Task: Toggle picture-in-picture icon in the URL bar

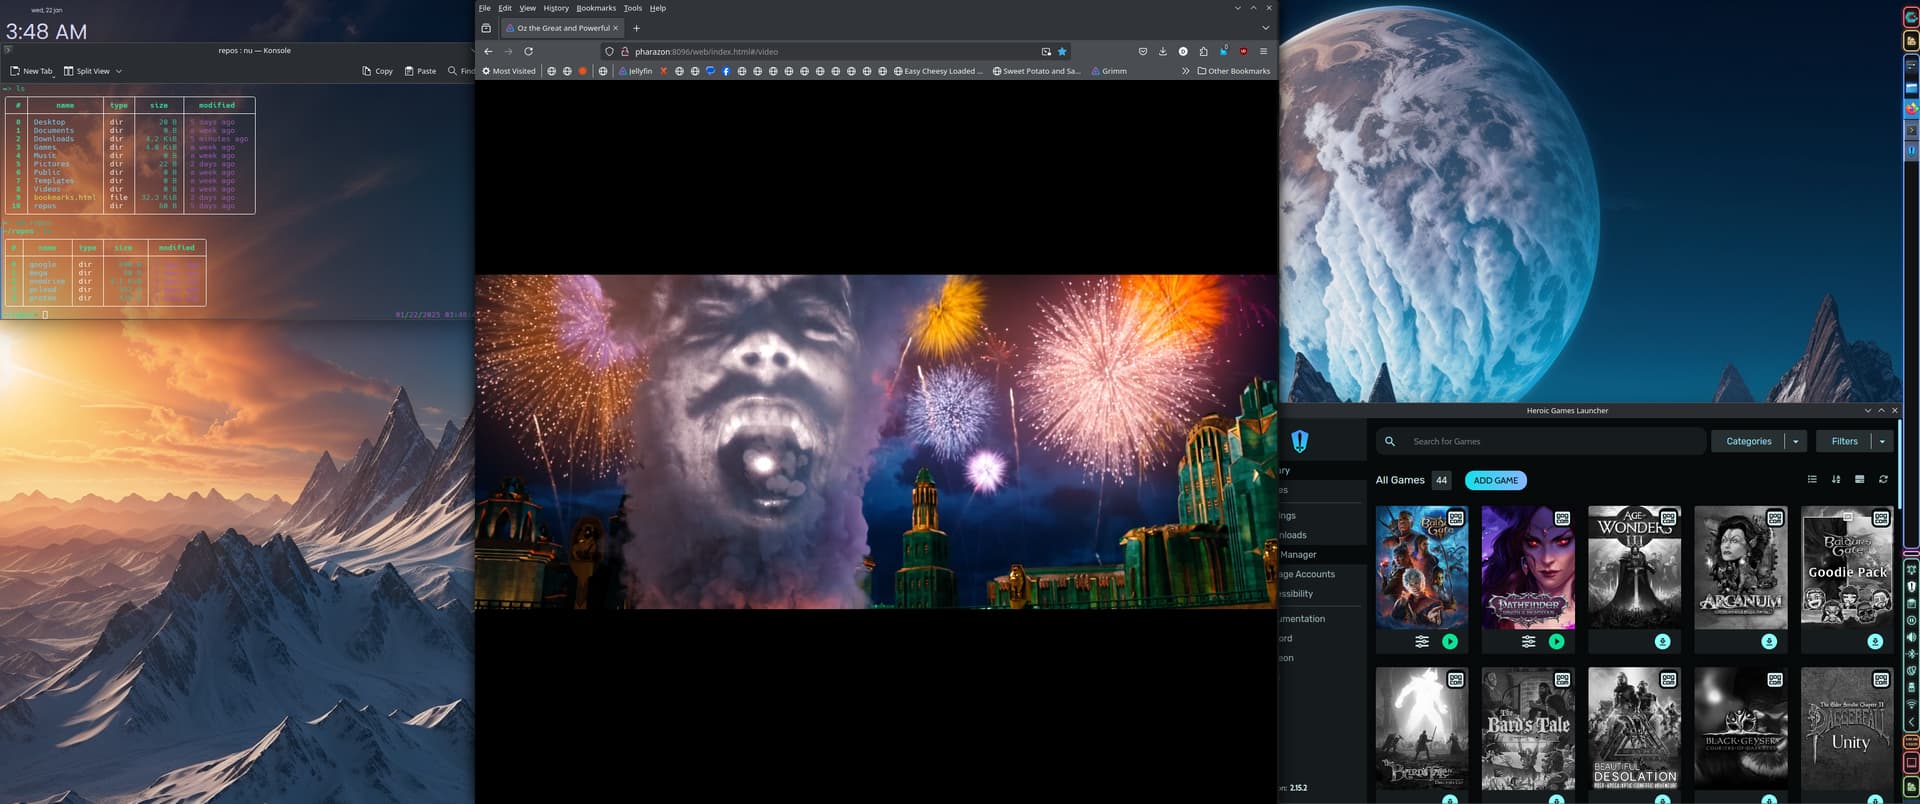Action: [x=1046, y=52]
